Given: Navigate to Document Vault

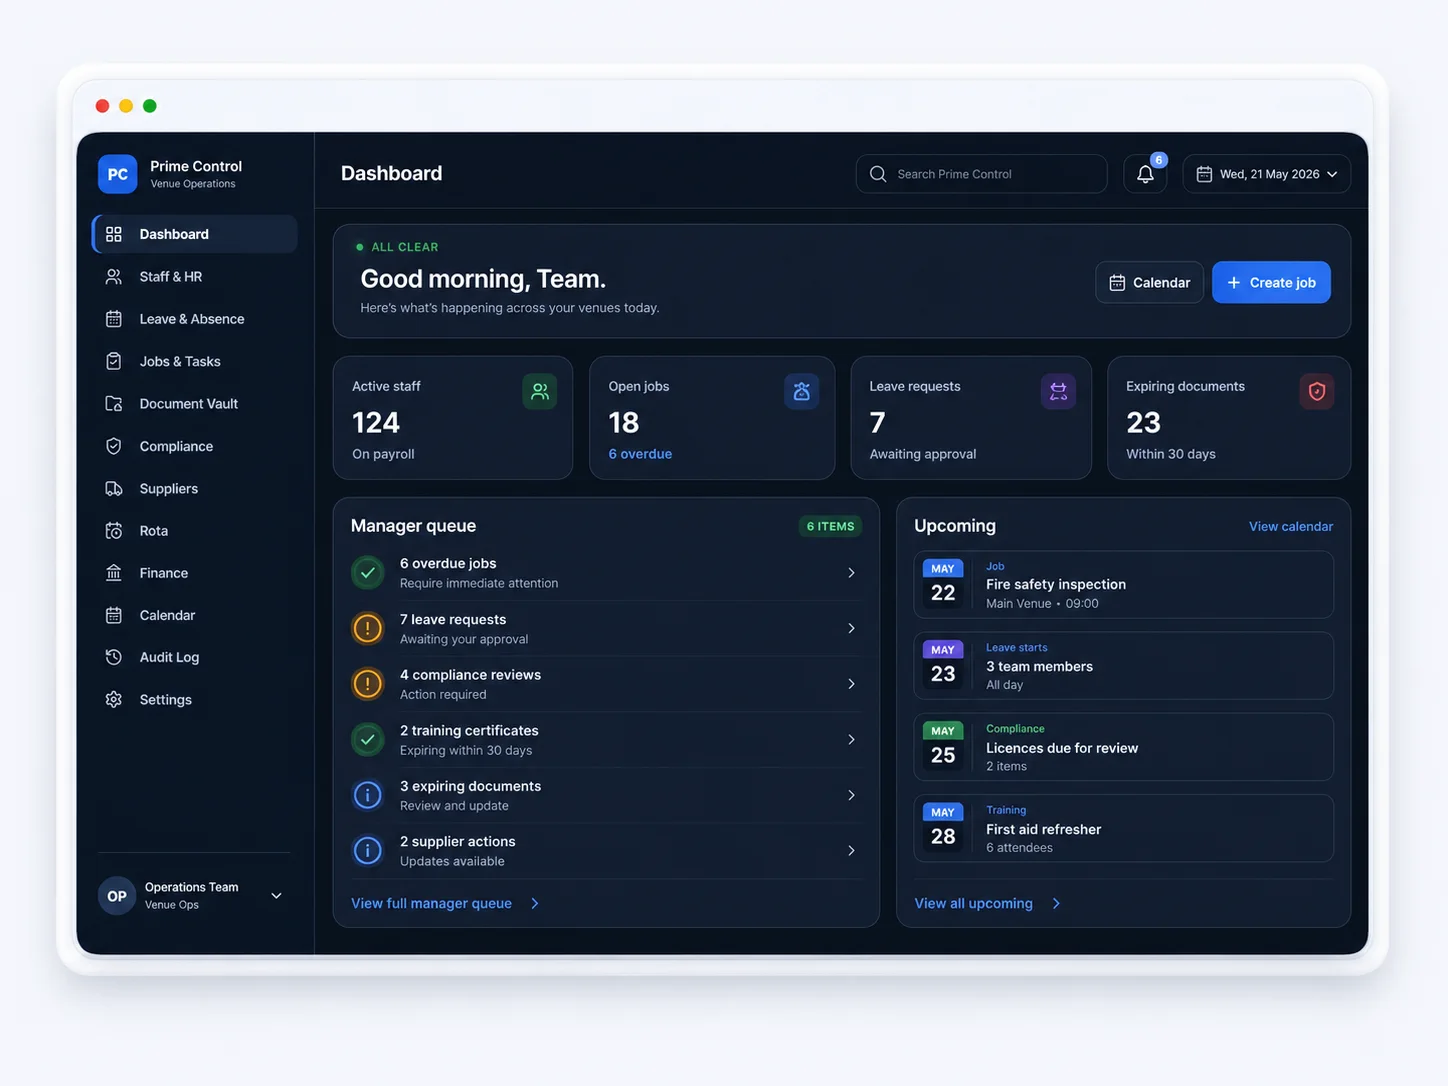Looking at the screenshot, I should coord(195,404).
